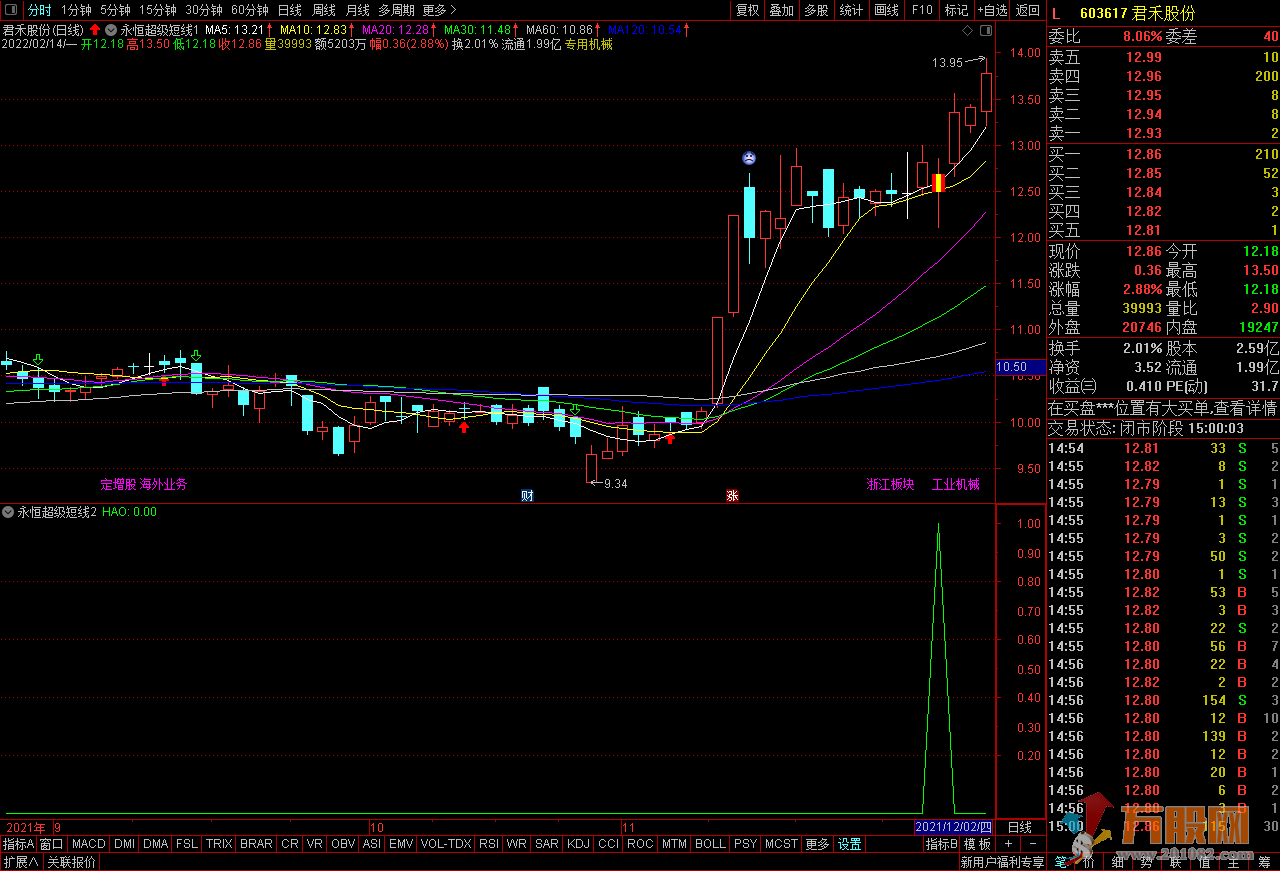This screenshot has width=1280, height=871.
Task: Click the 返回 back button
Action: pyautogui.click(x=1028, y=10)
